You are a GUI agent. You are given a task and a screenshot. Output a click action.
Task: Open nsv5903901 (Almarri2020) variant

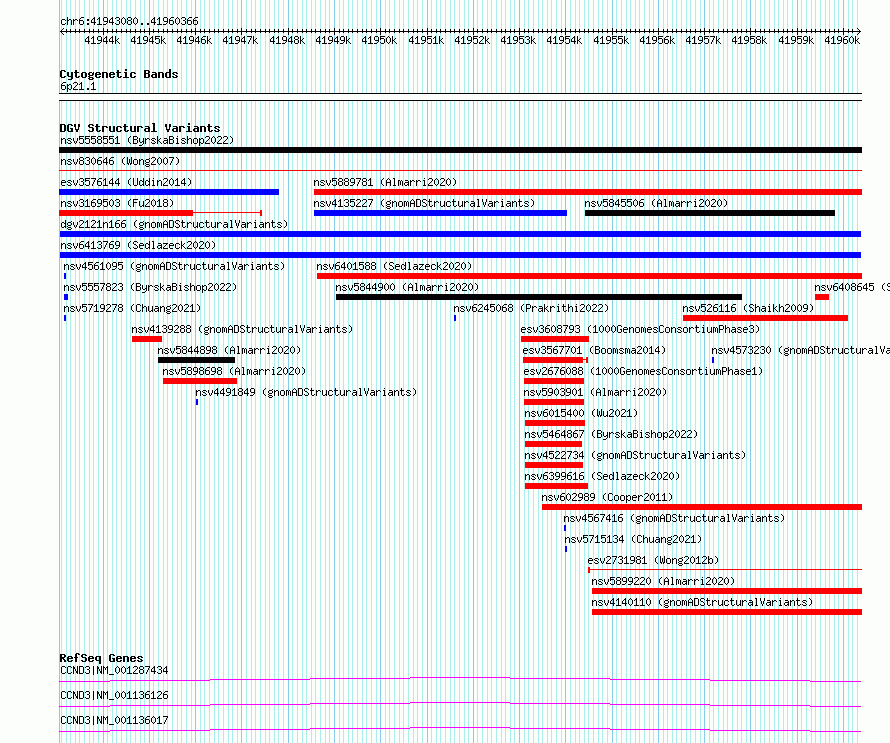(595, 392)
